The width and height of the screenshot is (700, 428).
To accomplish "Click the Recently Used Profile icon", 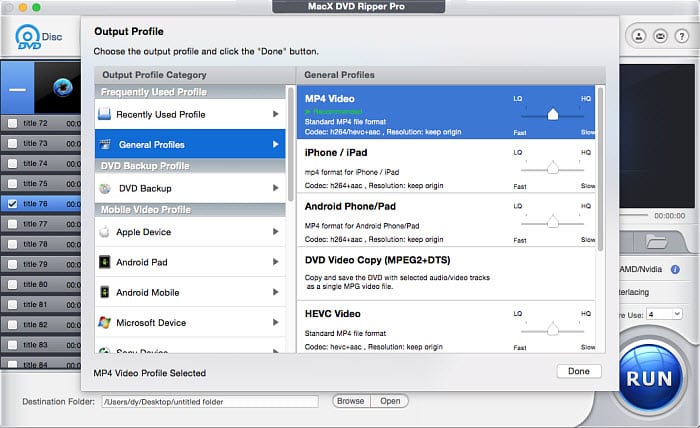I will point(104,114).
